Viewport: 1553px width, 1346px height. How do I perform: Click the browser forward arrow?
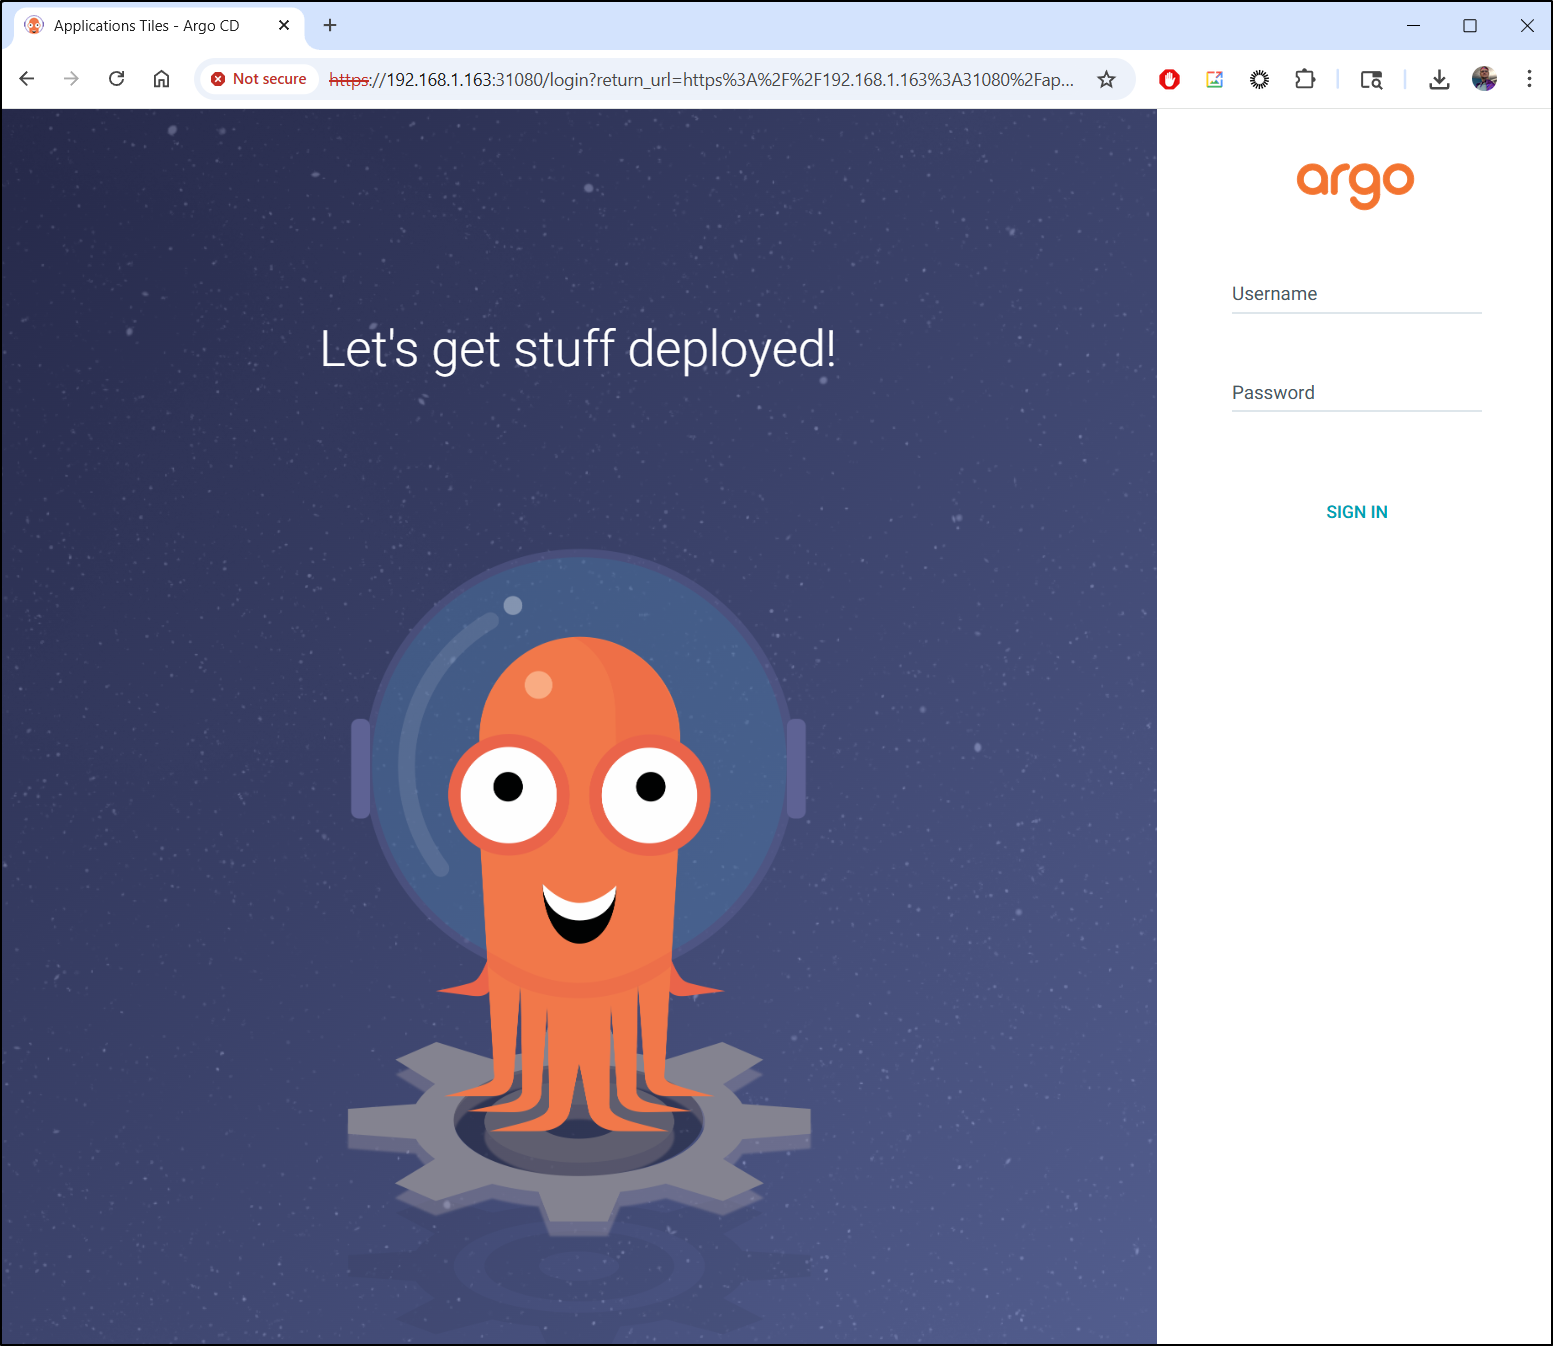click(71, 79)
